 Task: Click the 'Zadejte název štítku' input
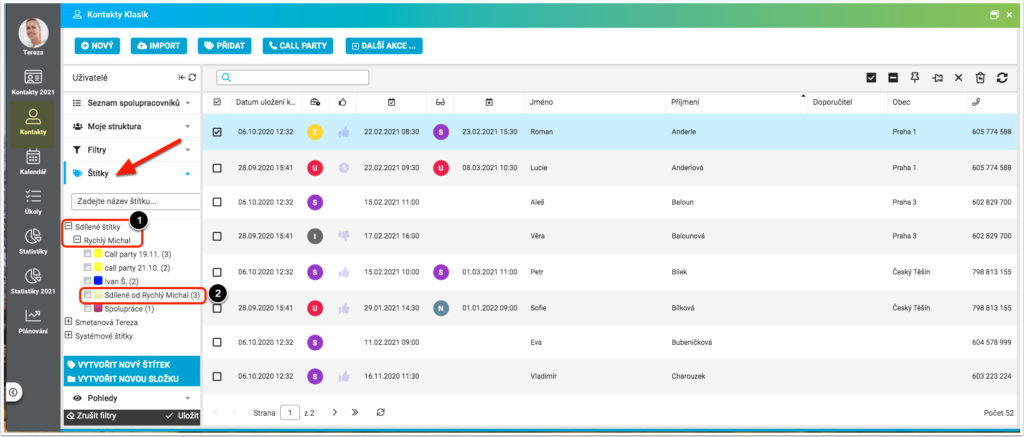point(135,201)
